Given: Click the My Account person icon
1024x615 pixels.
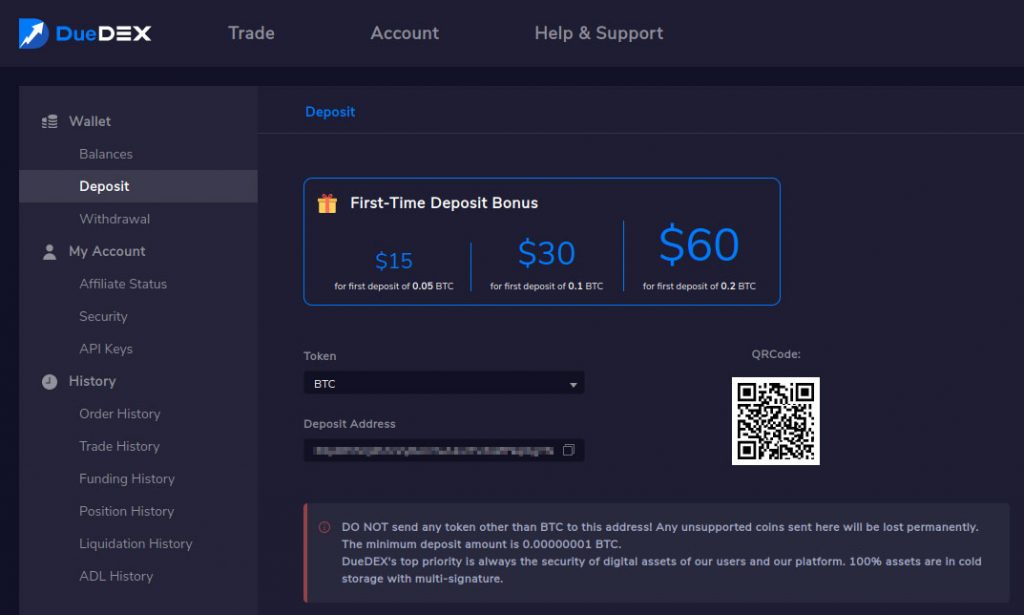Looking at the screenshot, I should tap(50, 251).
